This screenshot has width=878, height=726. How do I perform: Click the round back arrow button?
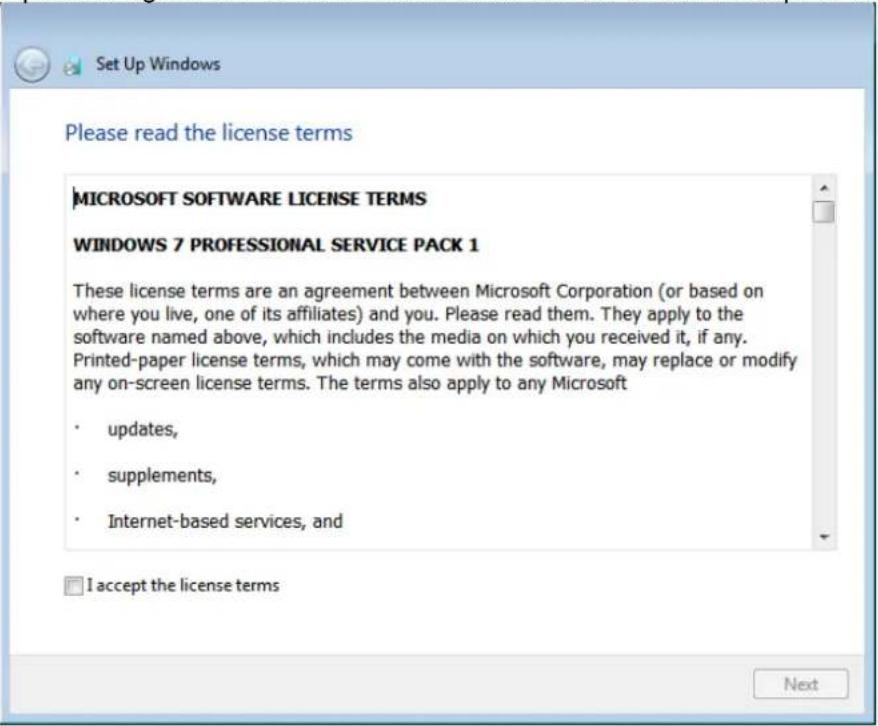click(x=31, y=65)
